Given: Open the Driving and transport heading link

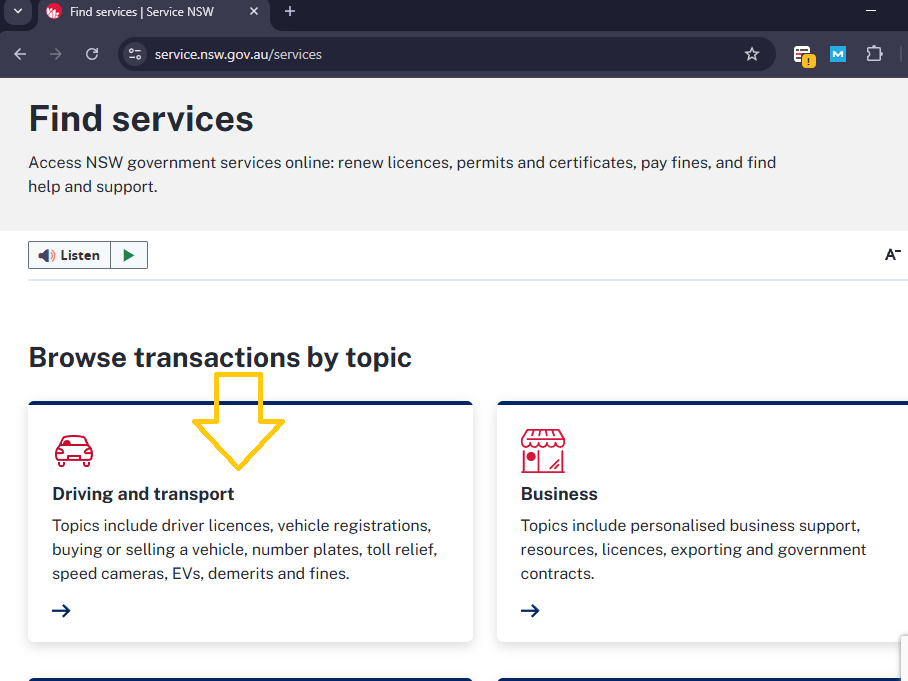Looking at the screenshot, I should (x=143, y=494).
